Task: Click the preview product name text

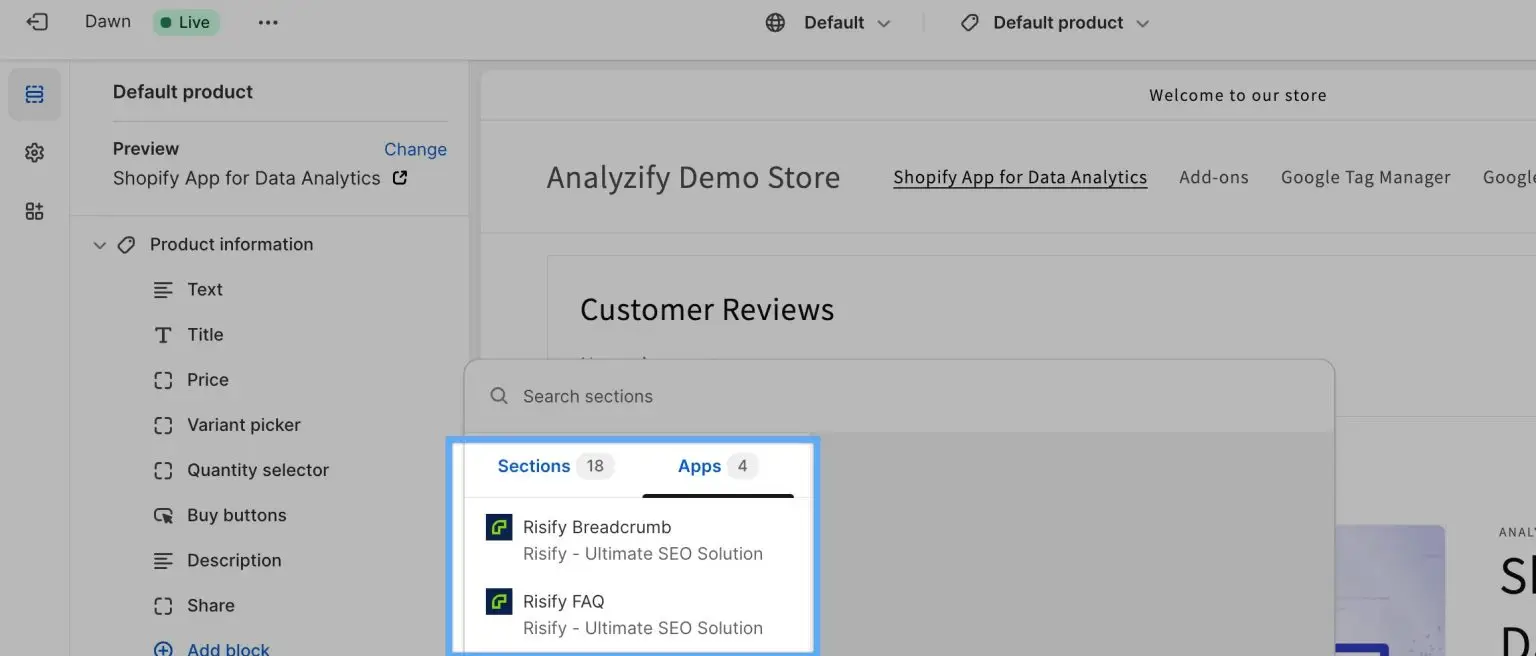Action: [247, 178]
